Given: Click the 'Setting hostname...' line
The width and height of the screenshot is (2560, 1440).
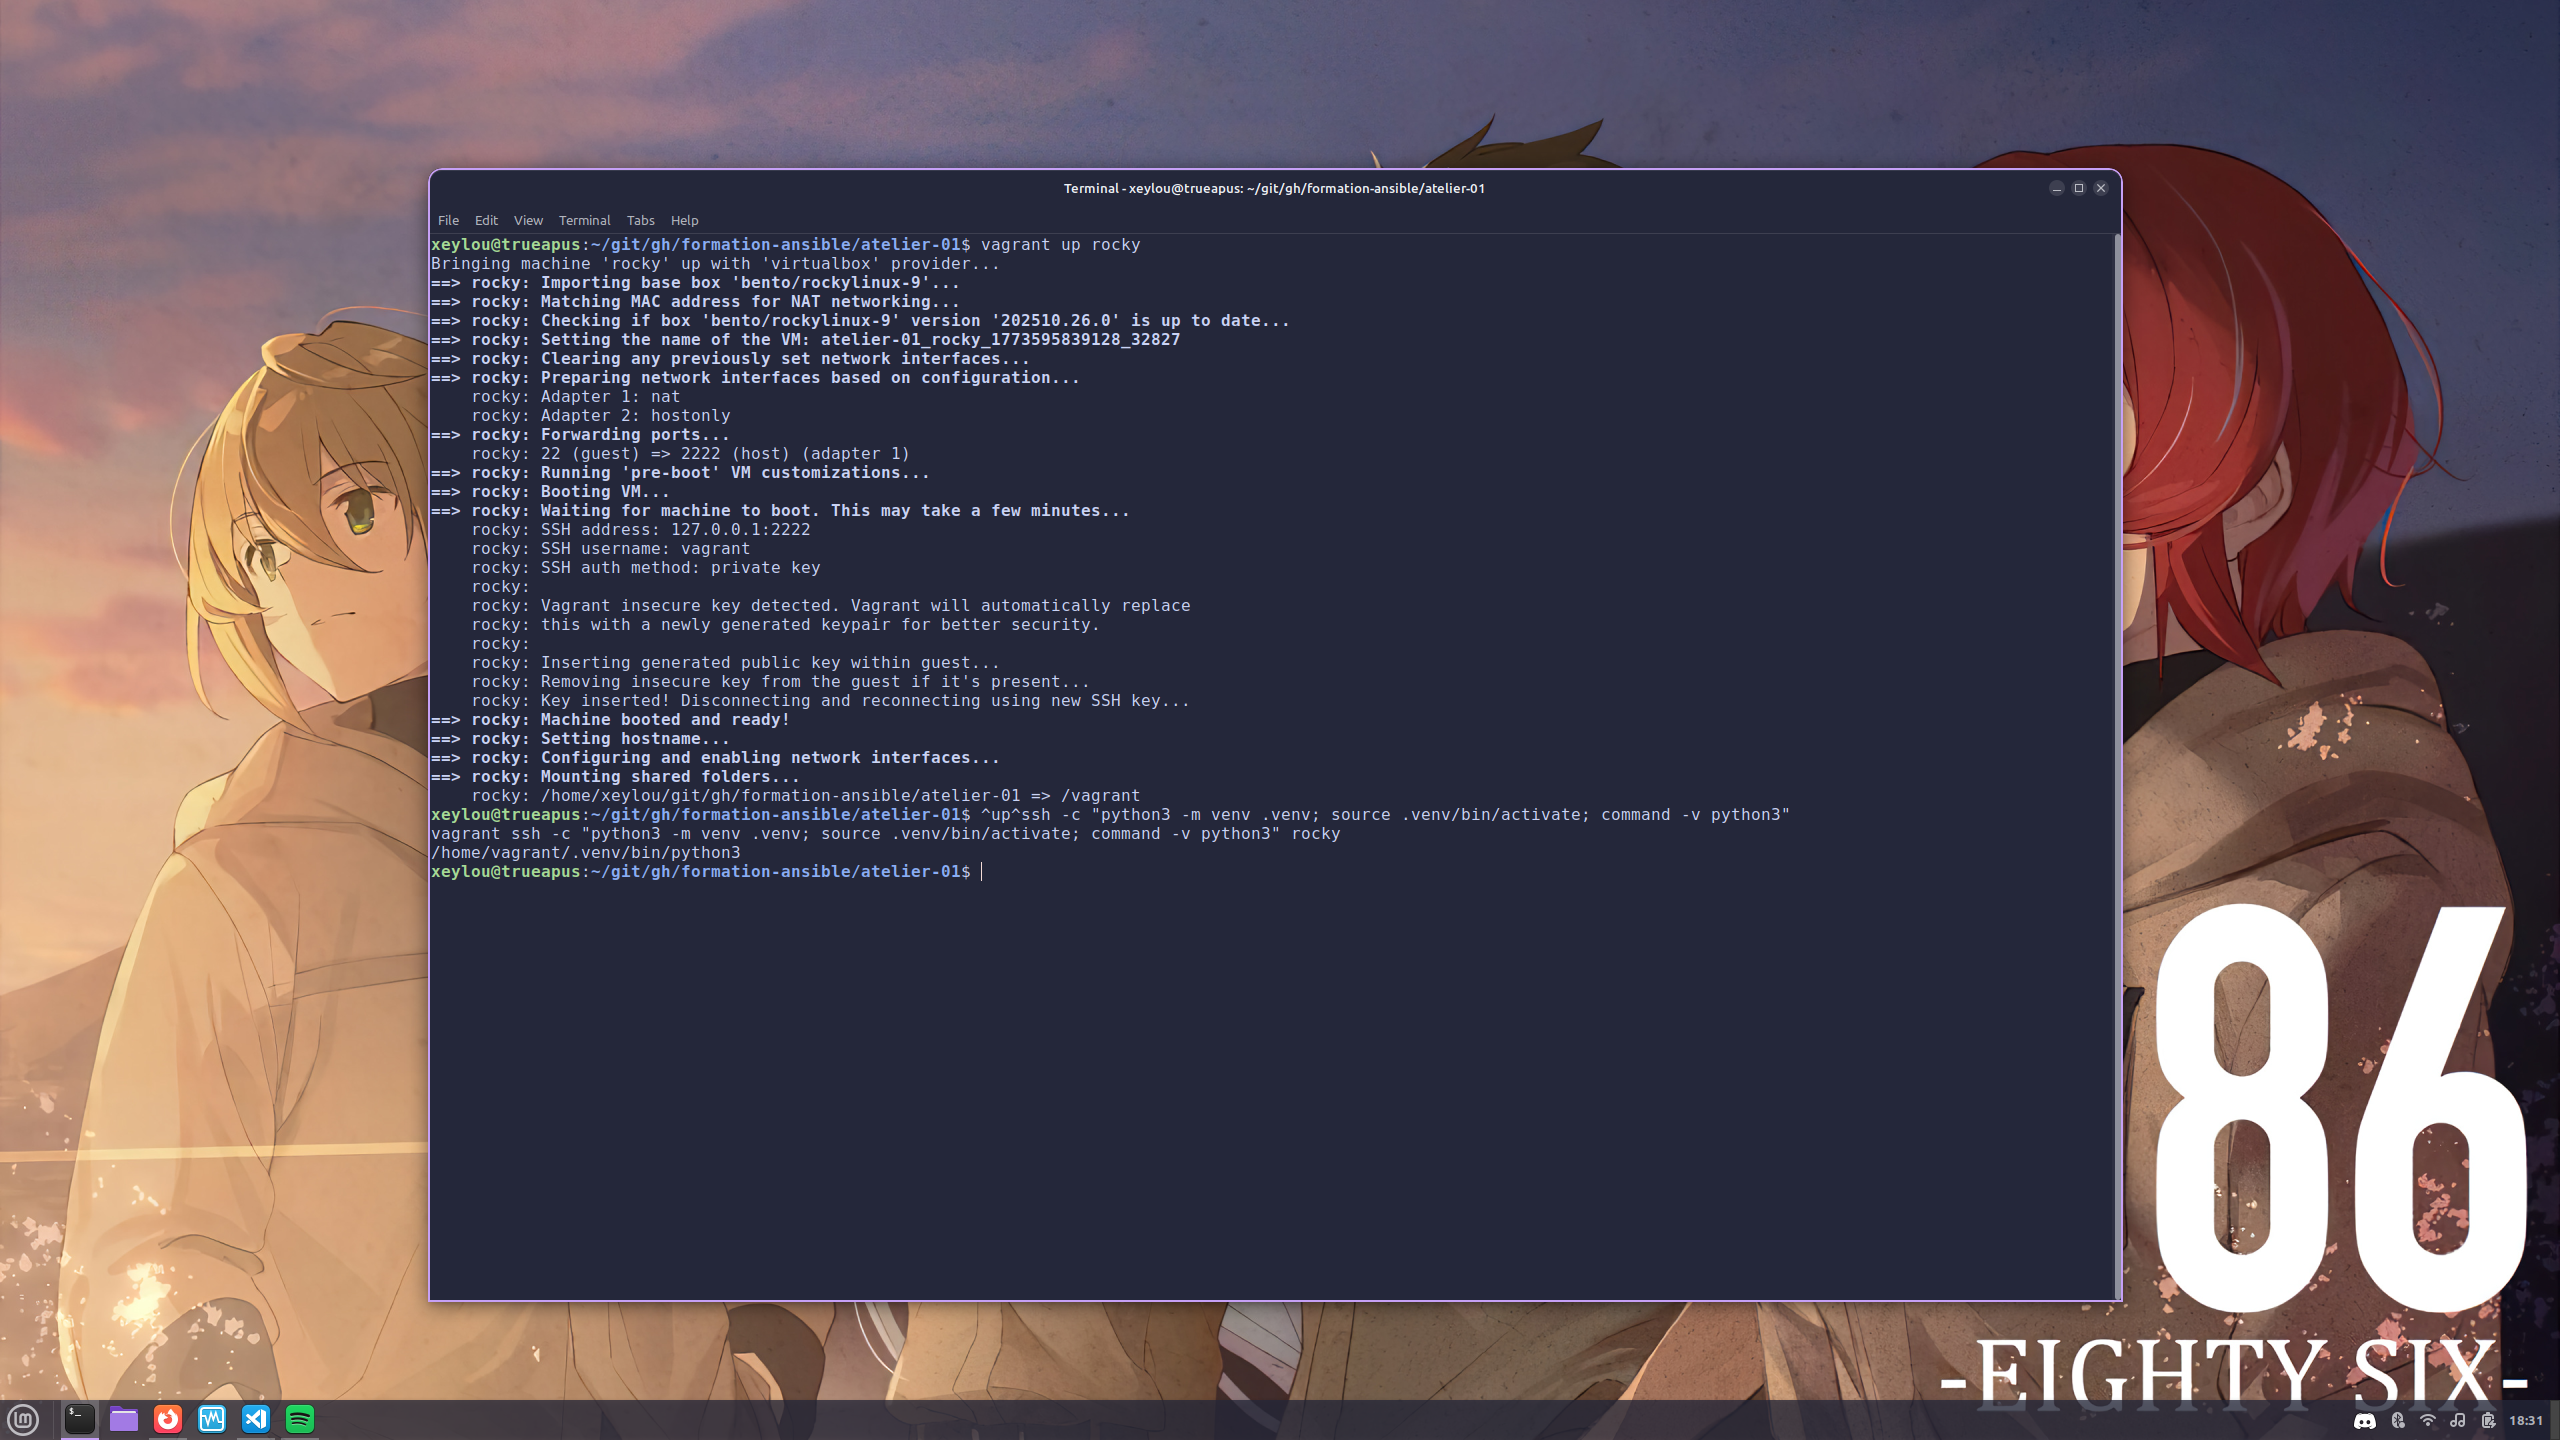Looking at the screenshot, I should 580,739.
